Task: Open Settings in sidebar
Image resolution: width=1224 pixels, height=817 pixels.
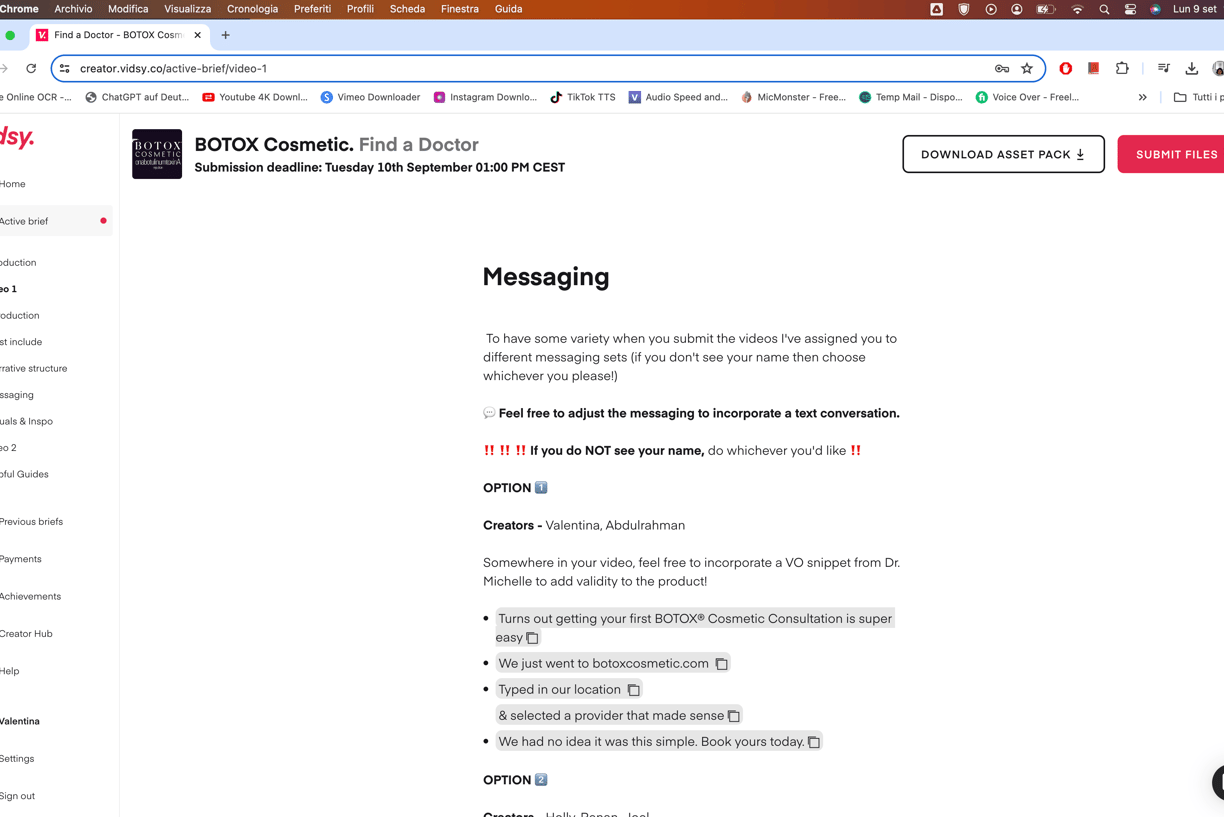Action: [x=17, y=759]
